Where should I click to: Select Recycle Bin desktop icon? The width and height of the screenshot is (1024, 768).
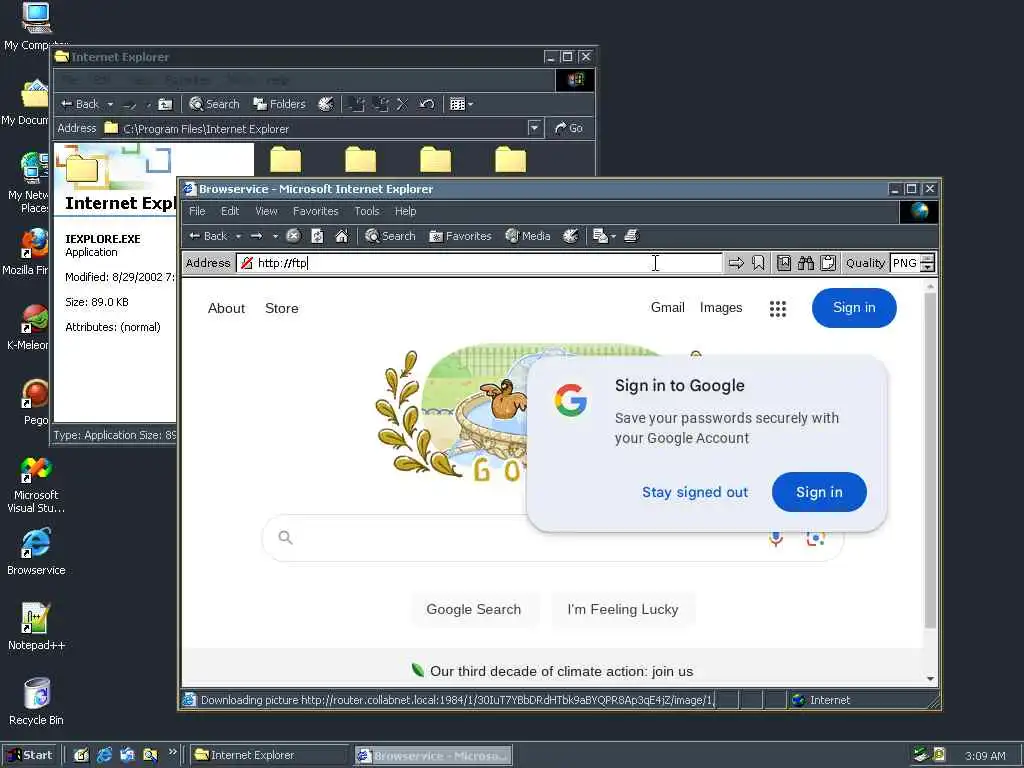(37, 701)
